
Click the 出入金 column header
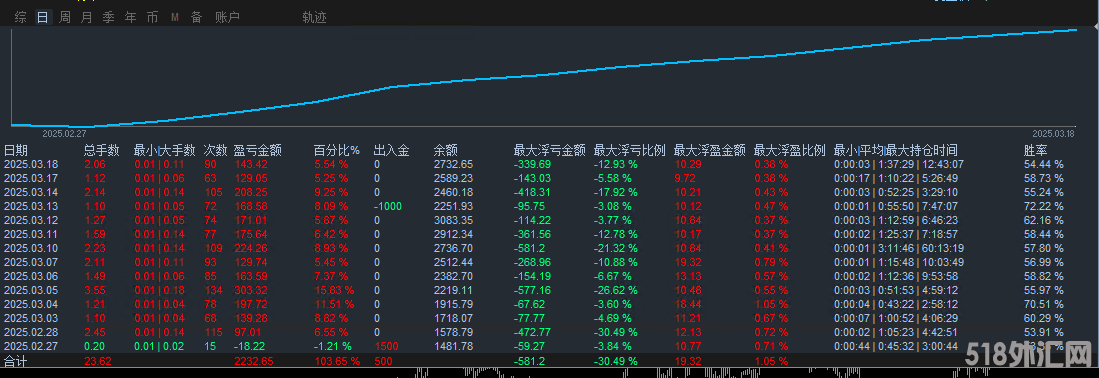pyautogui.click(x=391, y=150)
